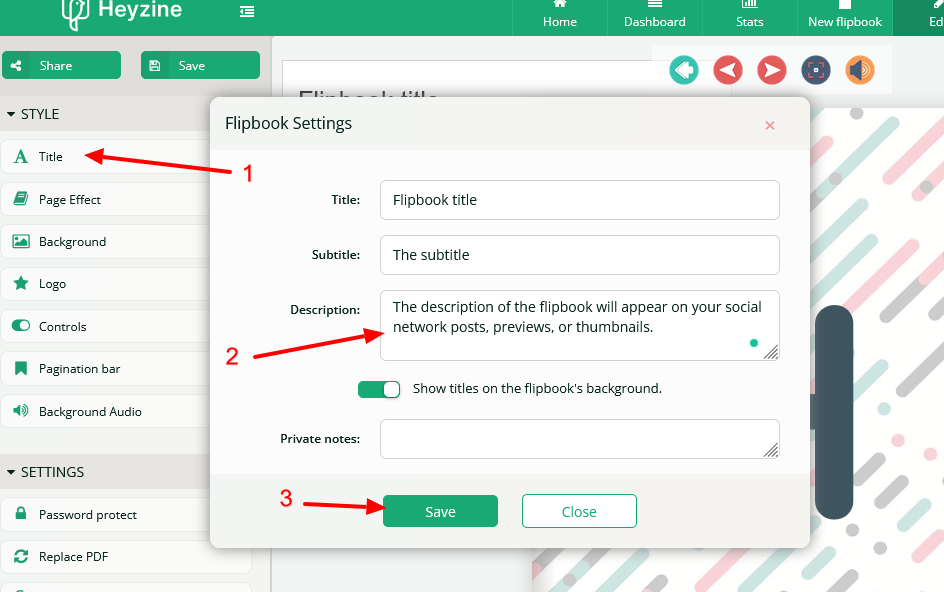Open the Background option
The height and width of the screenshot is (592, 944).
105,241
